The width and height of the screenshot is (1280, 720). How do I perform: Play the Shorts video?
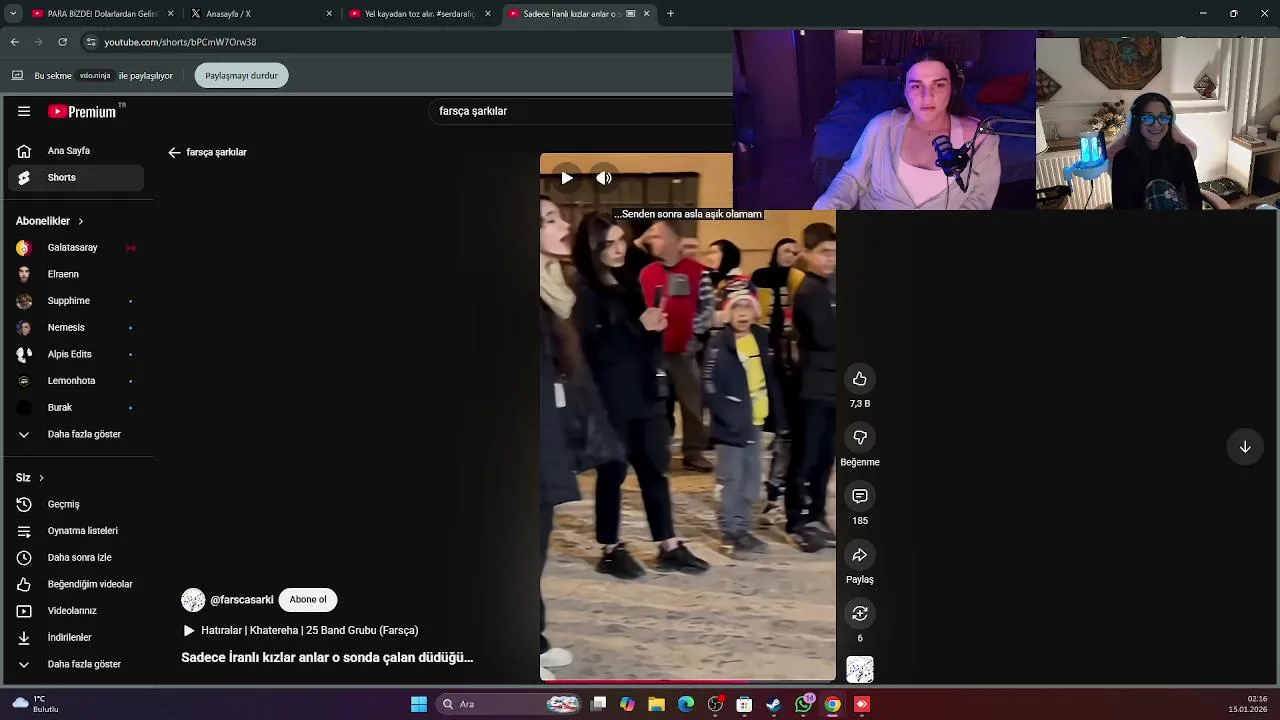tap(567, 178)
